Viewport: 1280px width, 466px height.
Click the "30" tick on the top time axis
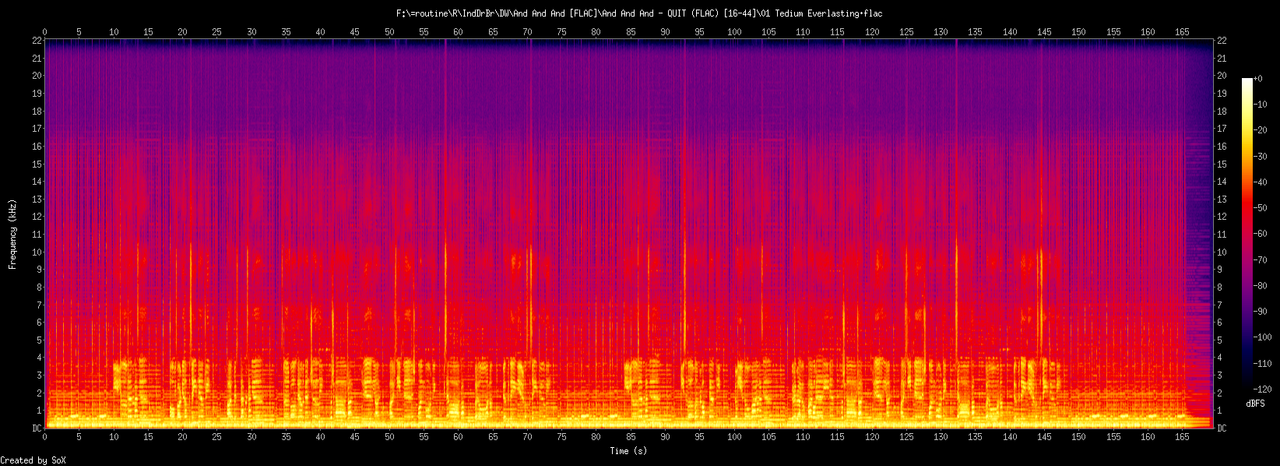(x=251, y=32)
